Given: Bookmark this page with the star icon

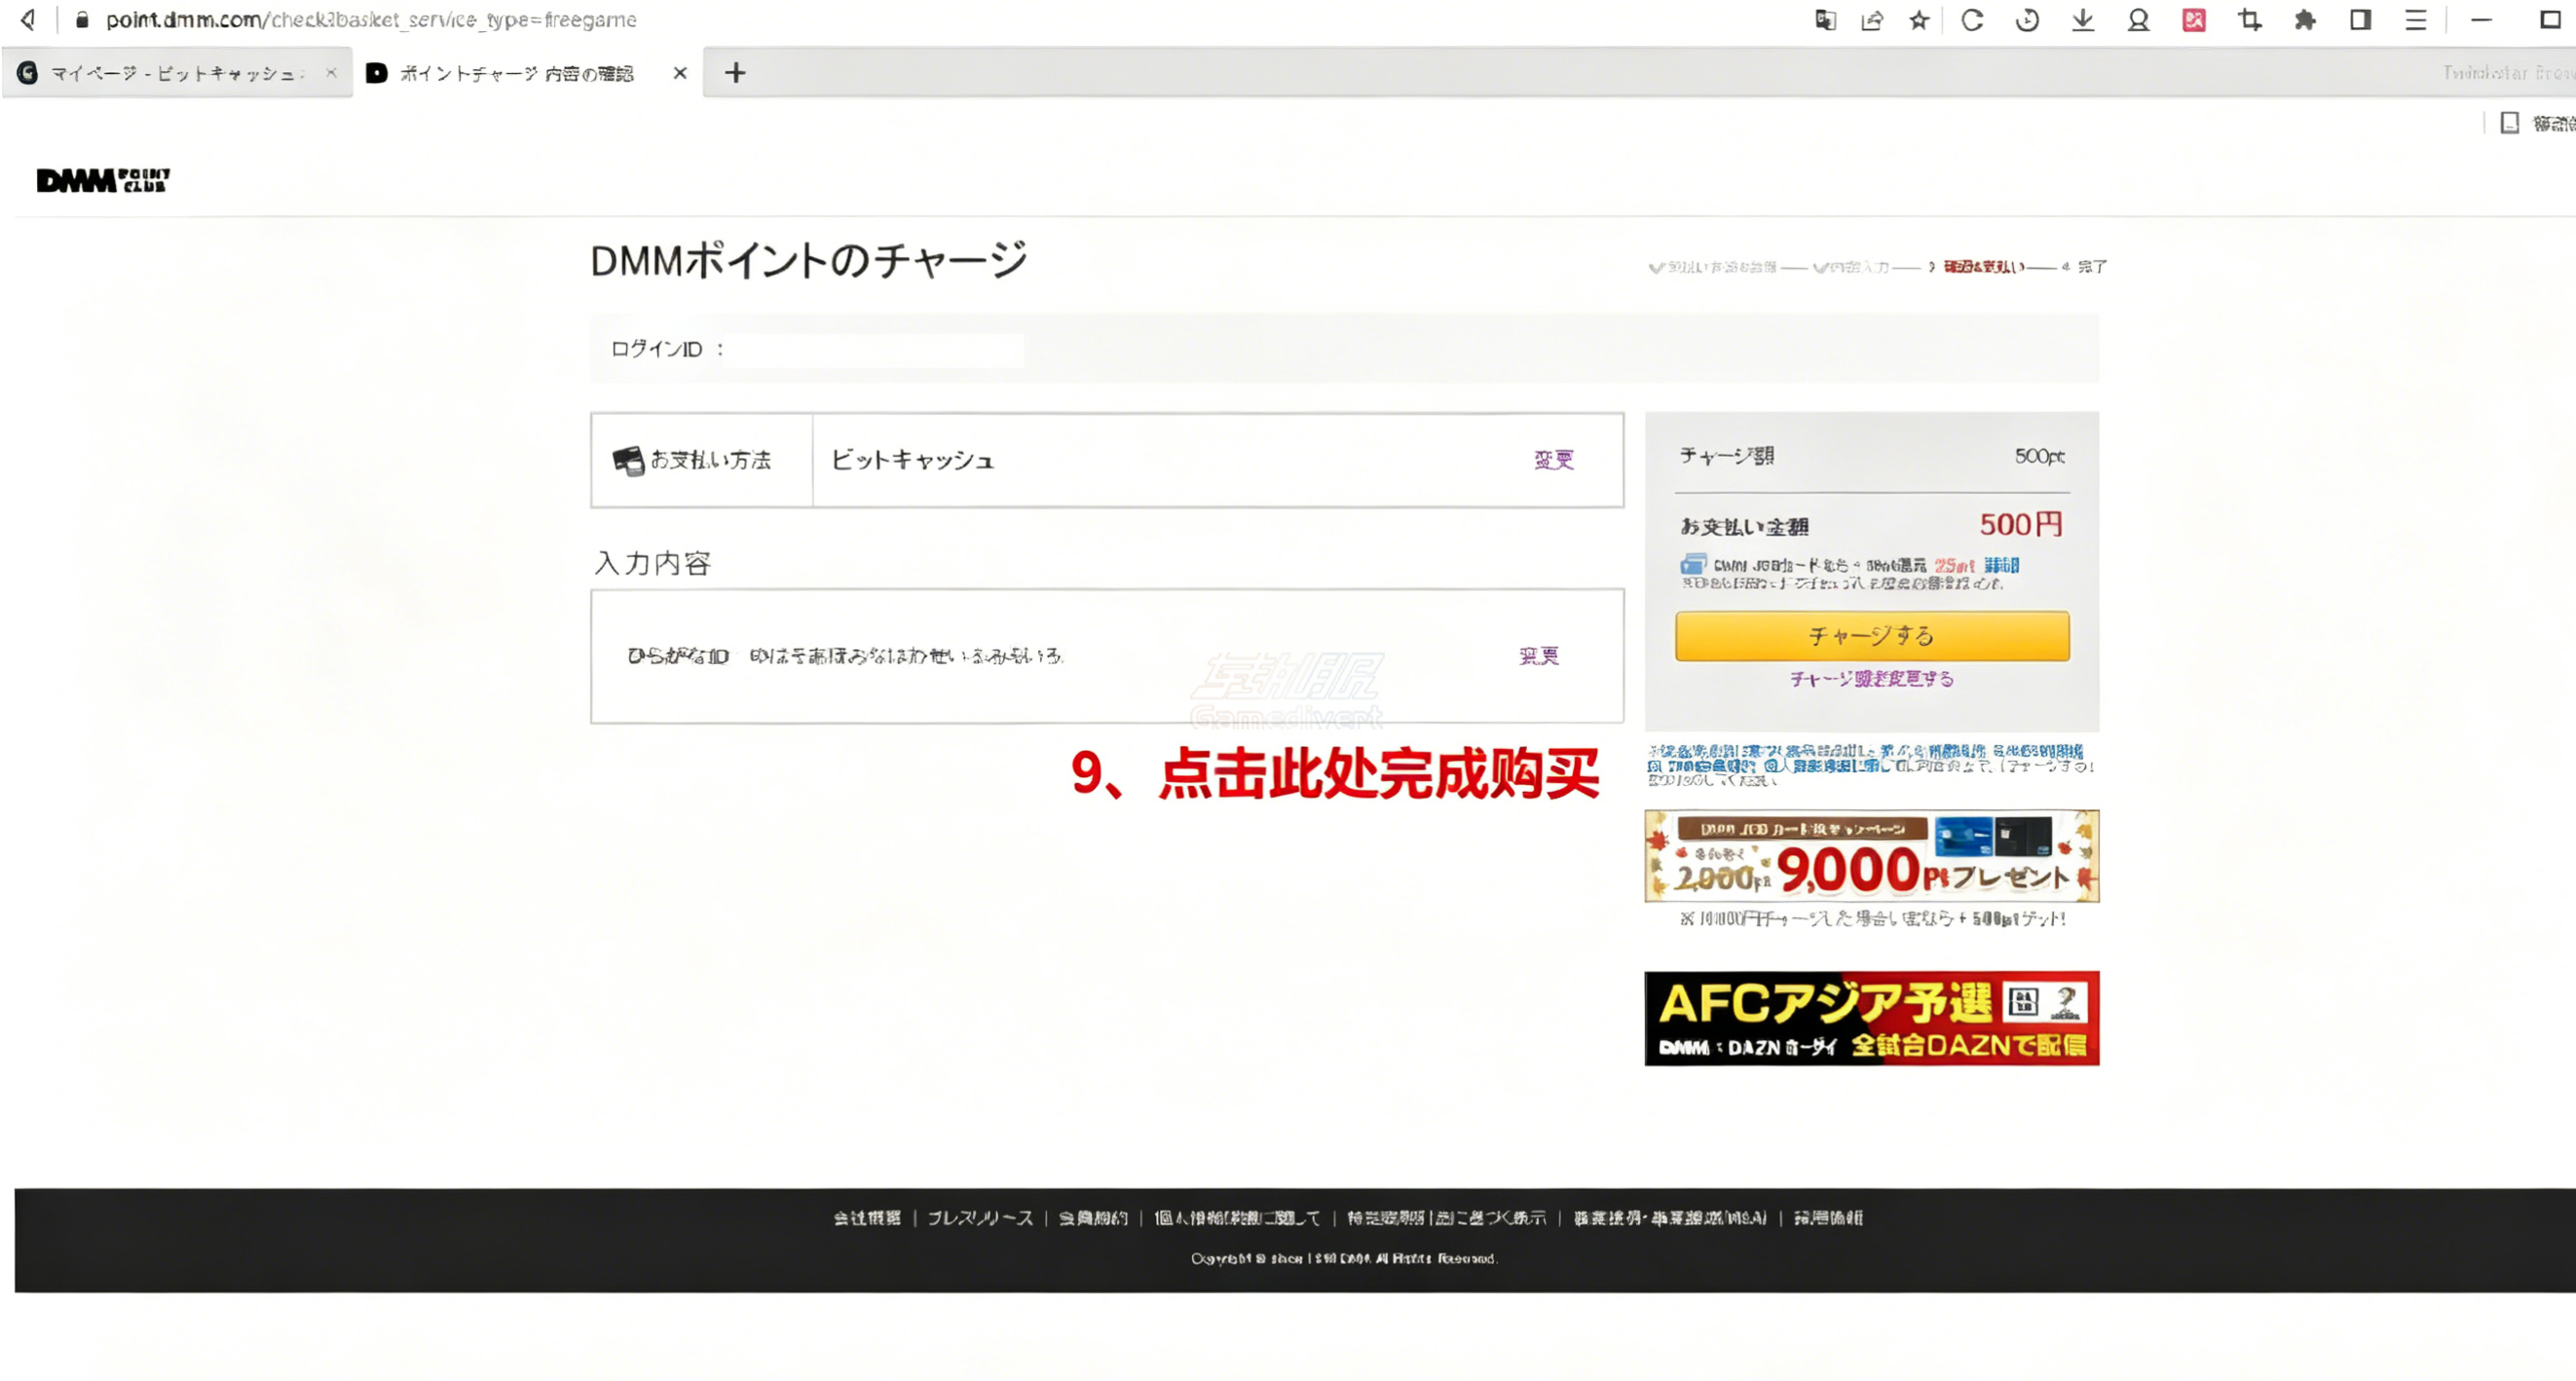Looking at the screenshot, I should pos(1918,20).
